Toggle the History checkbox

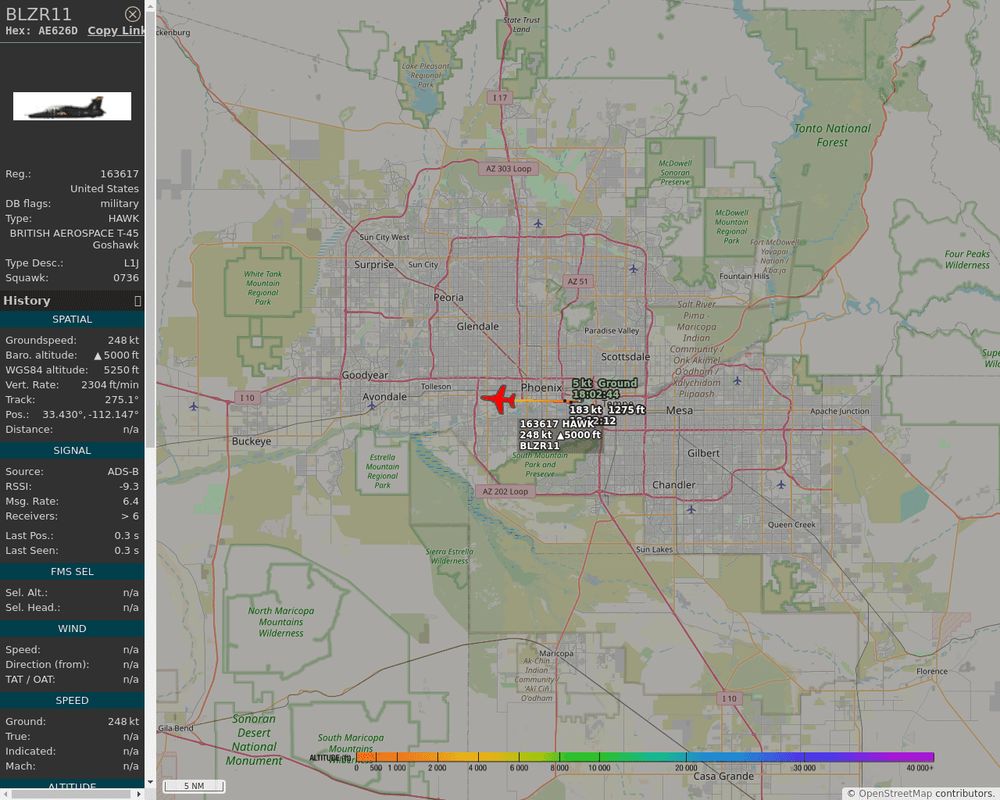tap(137, 300)
